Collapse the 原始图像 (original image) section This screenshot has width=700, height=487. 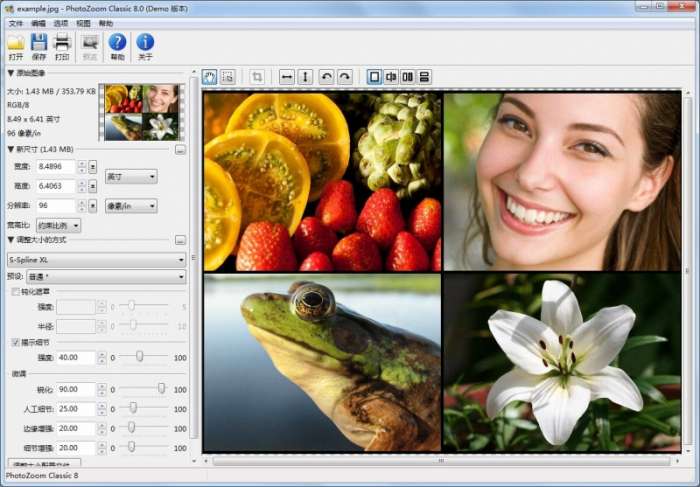click(11, 73)
